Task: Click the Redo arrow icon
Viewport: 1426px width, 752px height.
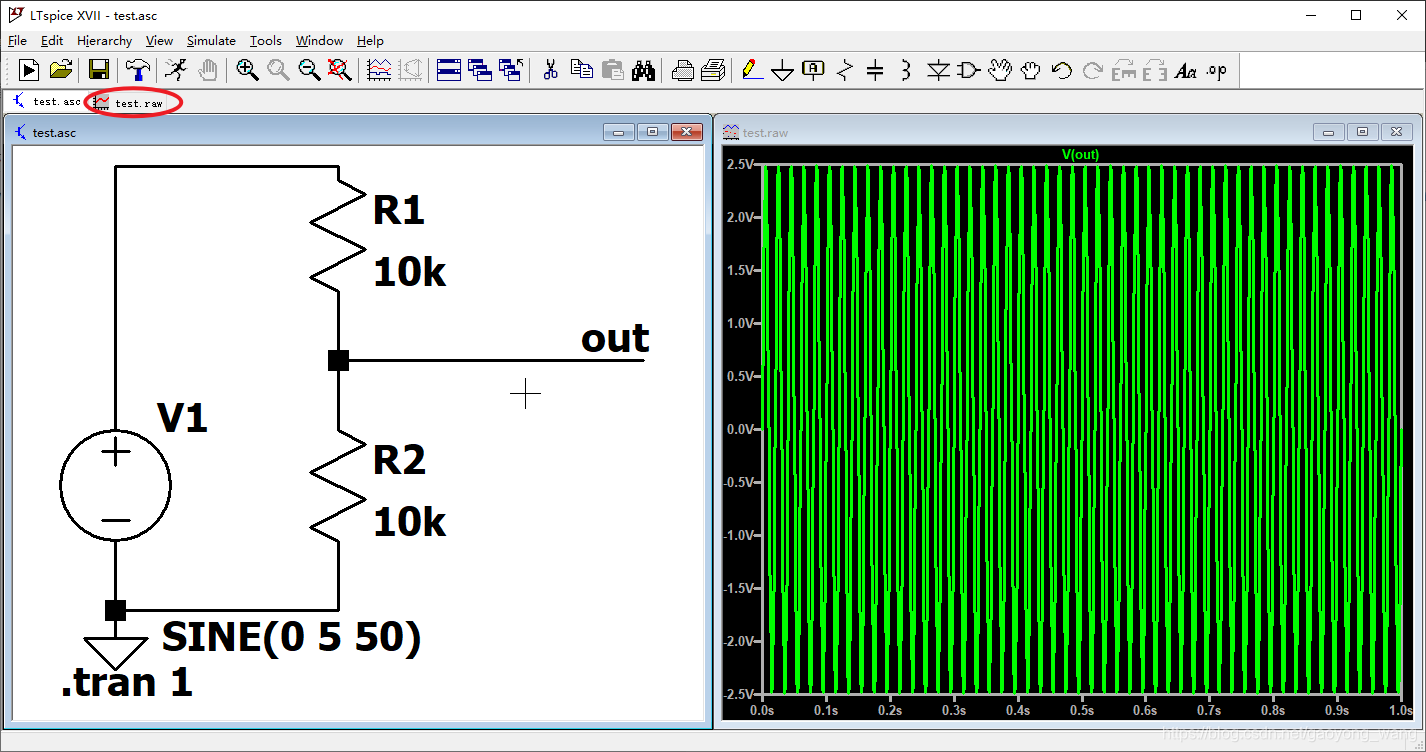Action: [x=1093, y=70]
